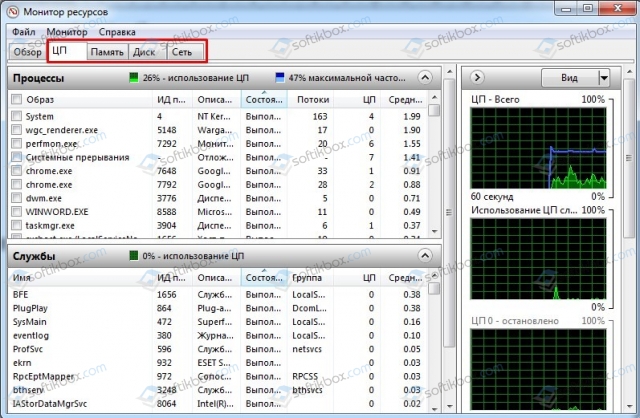Sort processes by Состоя... column
Screen dimensions: 640x418
264,100
